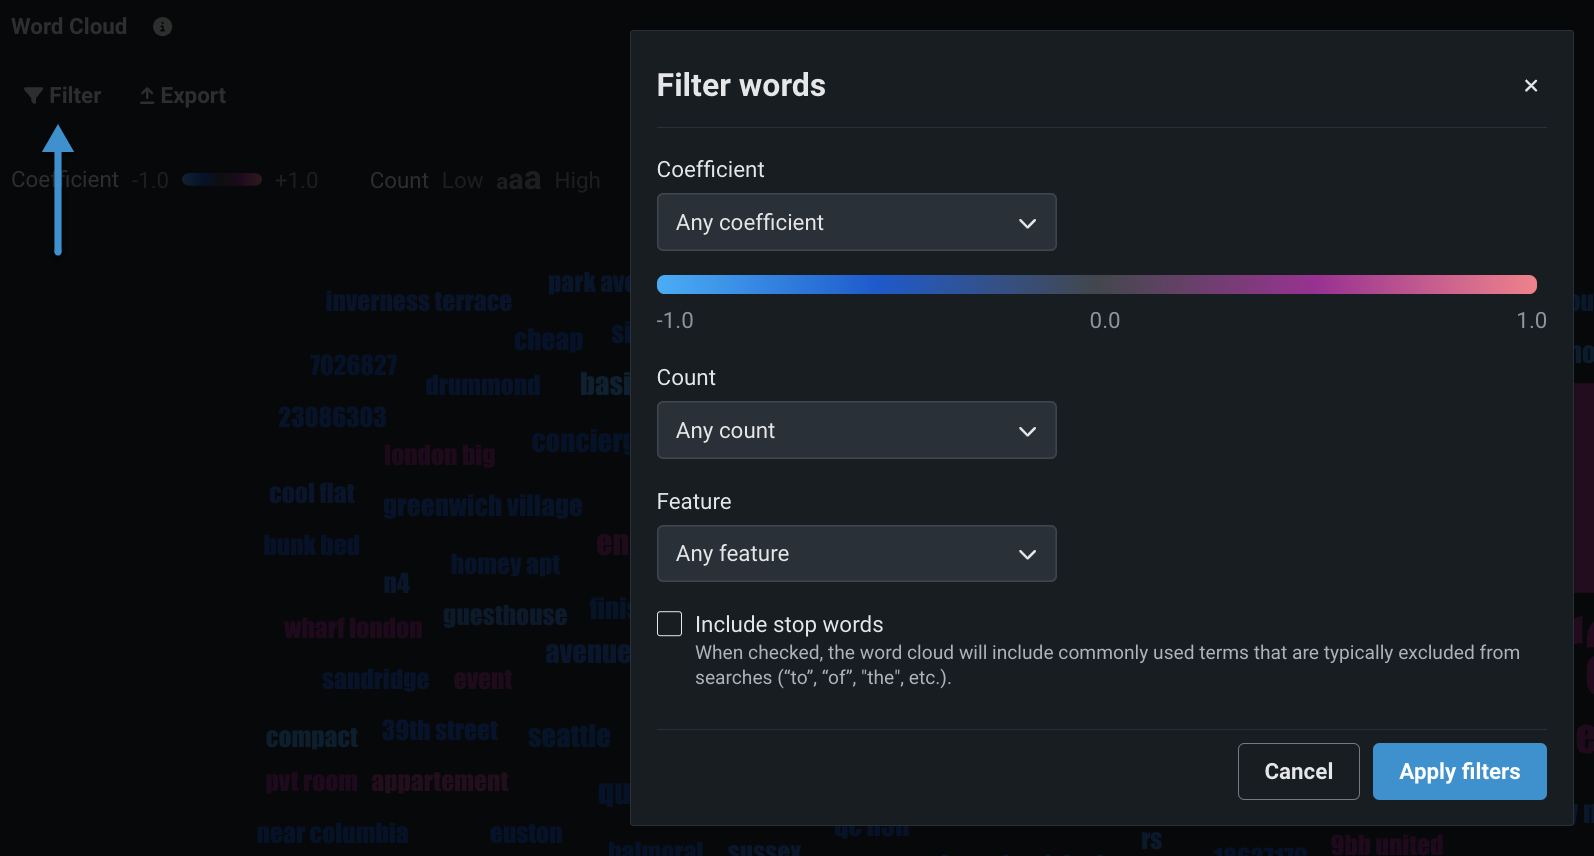Select the word "greenwich village" in the cloud

point(482,507)
